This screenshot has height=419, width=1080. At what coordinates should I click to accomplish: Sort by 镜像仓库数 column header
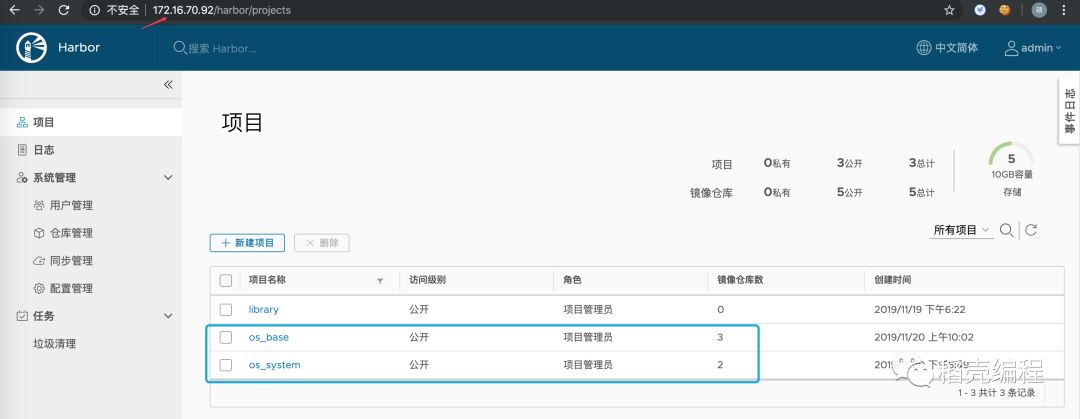[x=740, y=280]
